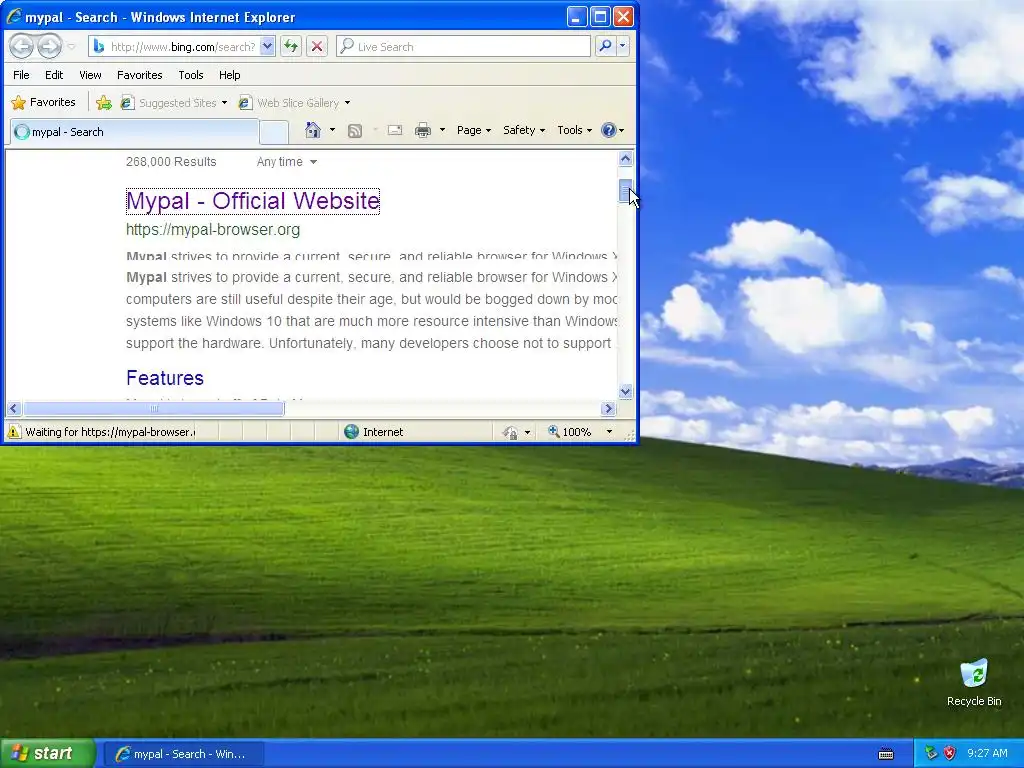Expand the Print dropdown arrow
The width and height of the screenshot is (1024, 768).
click(x=442, y=130)
